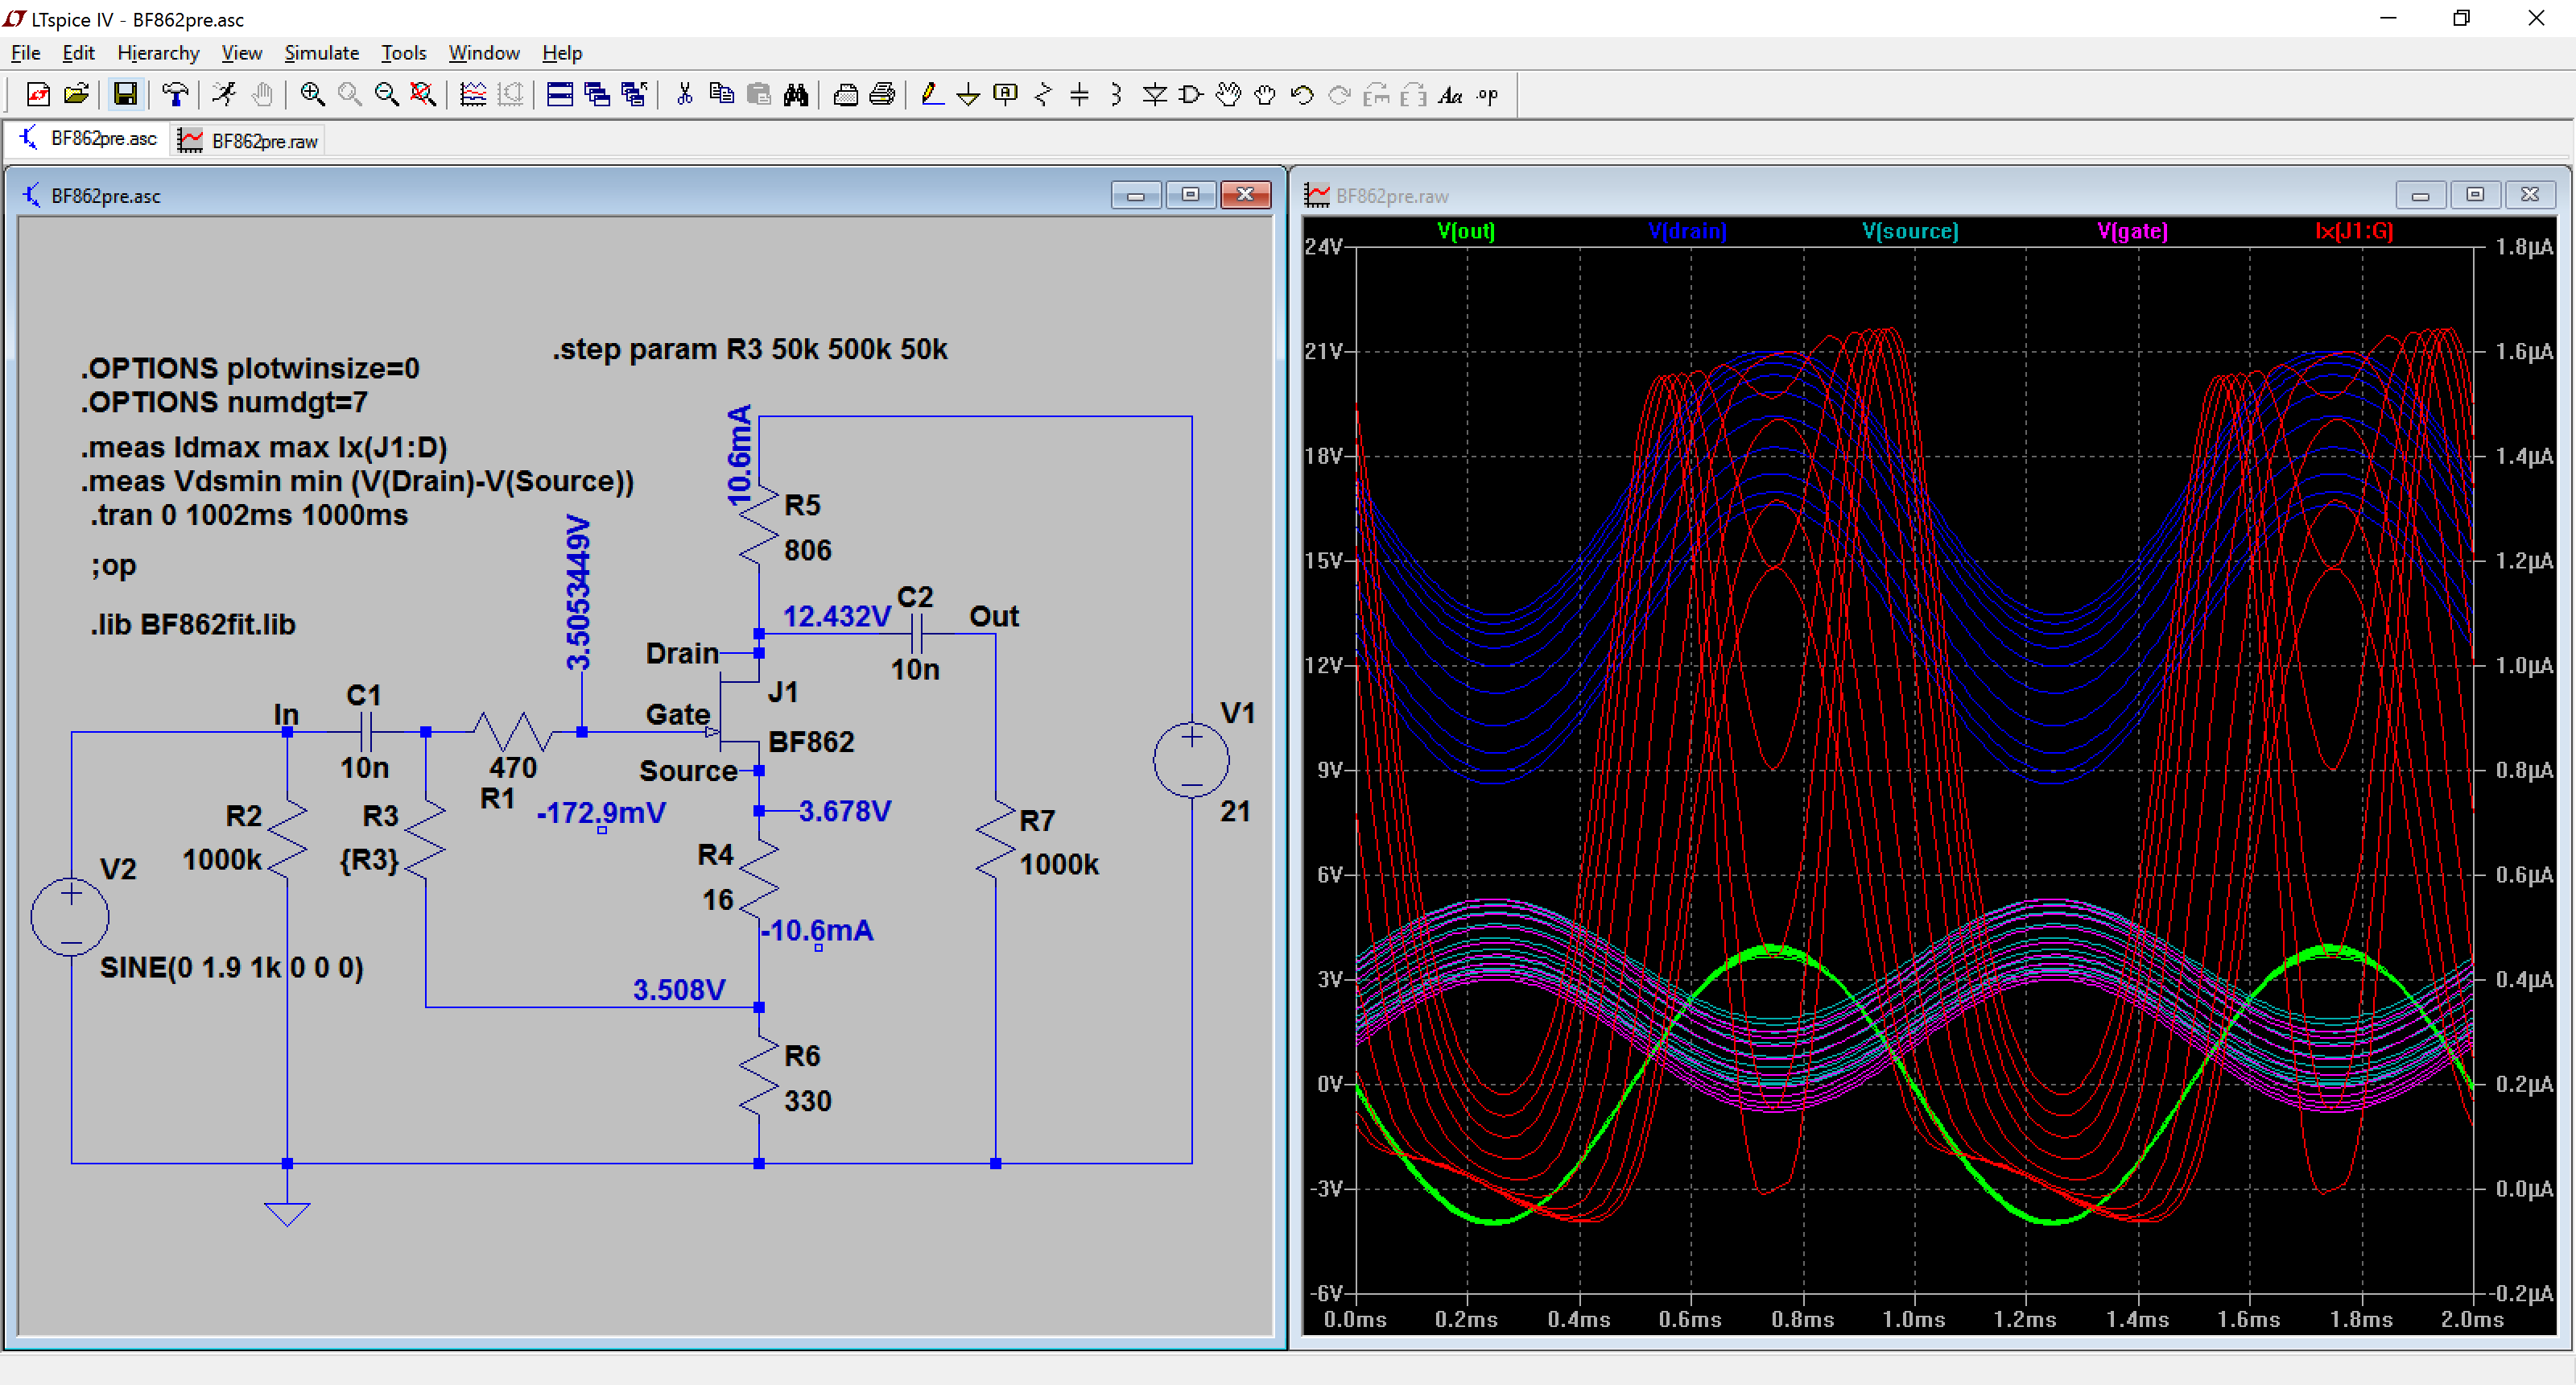The width and height of the screenshot is (2576, 1385).
Task: Open the Help menu
Action: click(x=562, y=53)
